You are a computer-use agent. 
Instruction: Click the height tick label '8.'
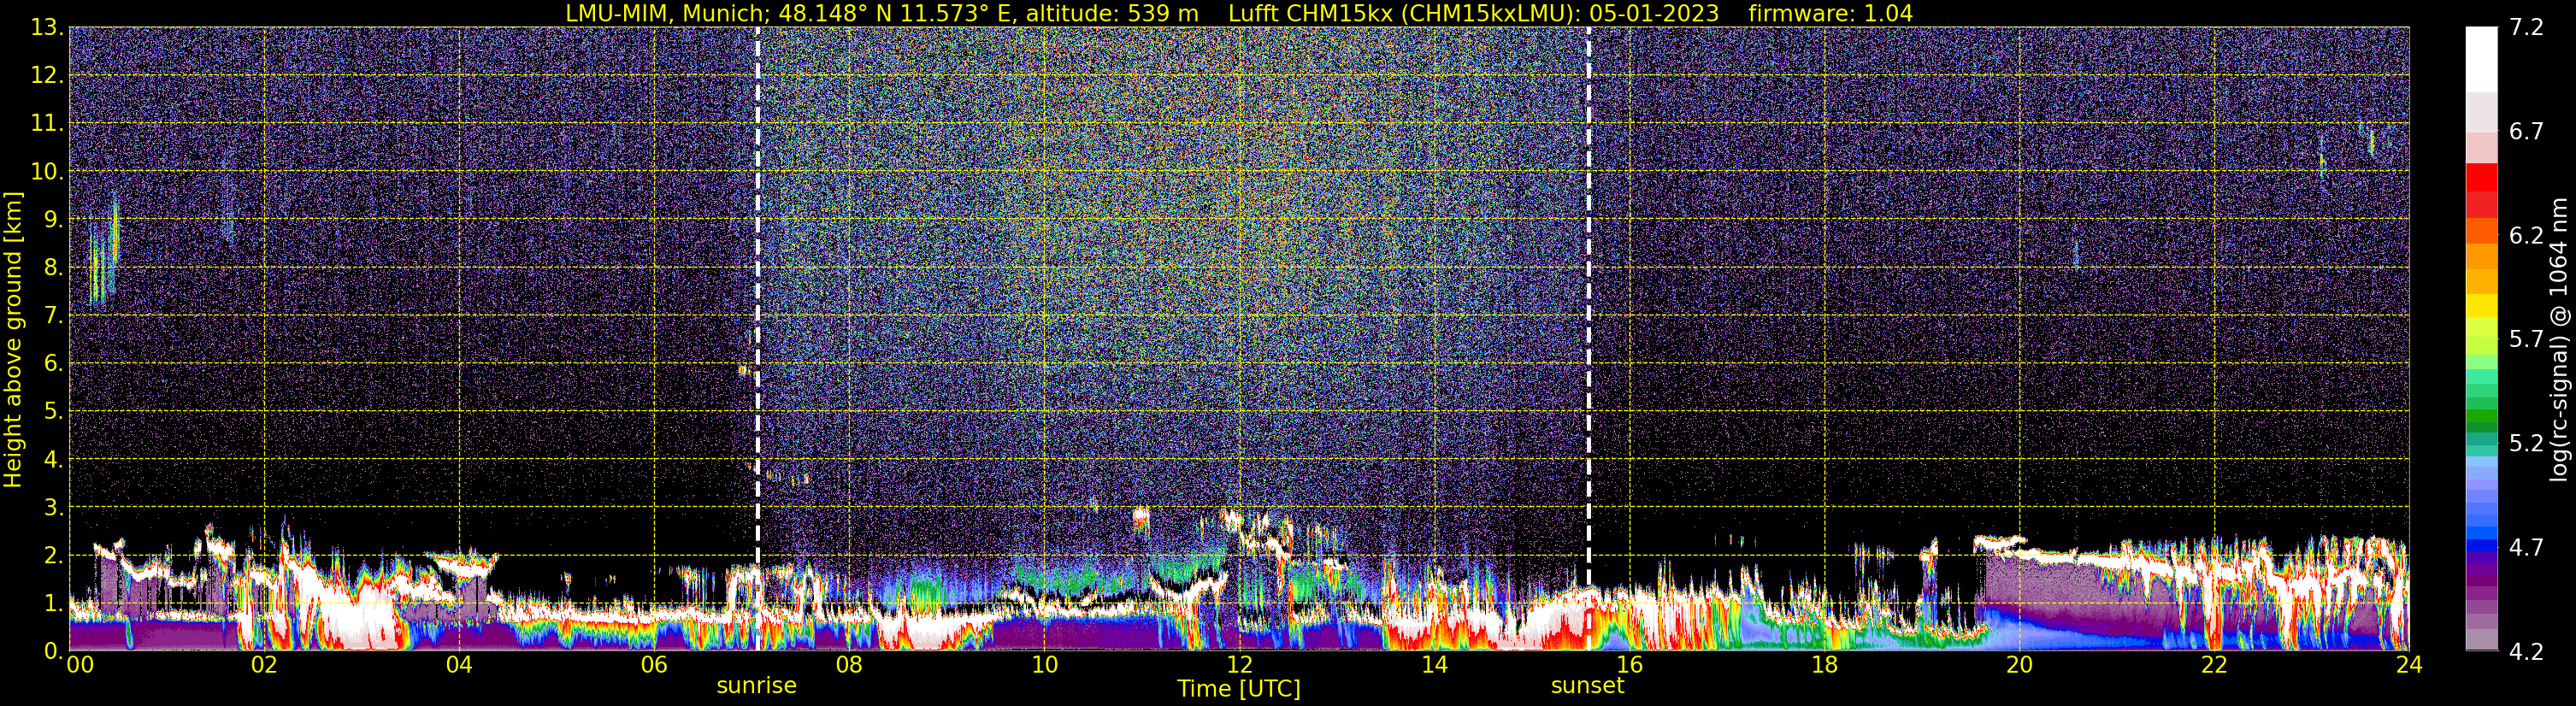point(53,268)
